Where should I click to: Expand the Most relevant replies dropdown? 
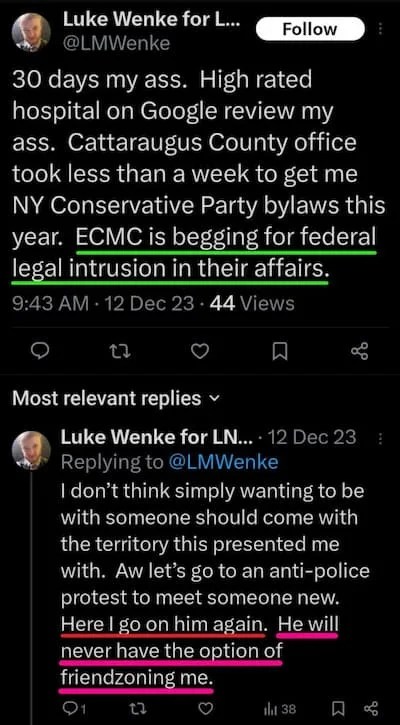click(x=115, y=398)
